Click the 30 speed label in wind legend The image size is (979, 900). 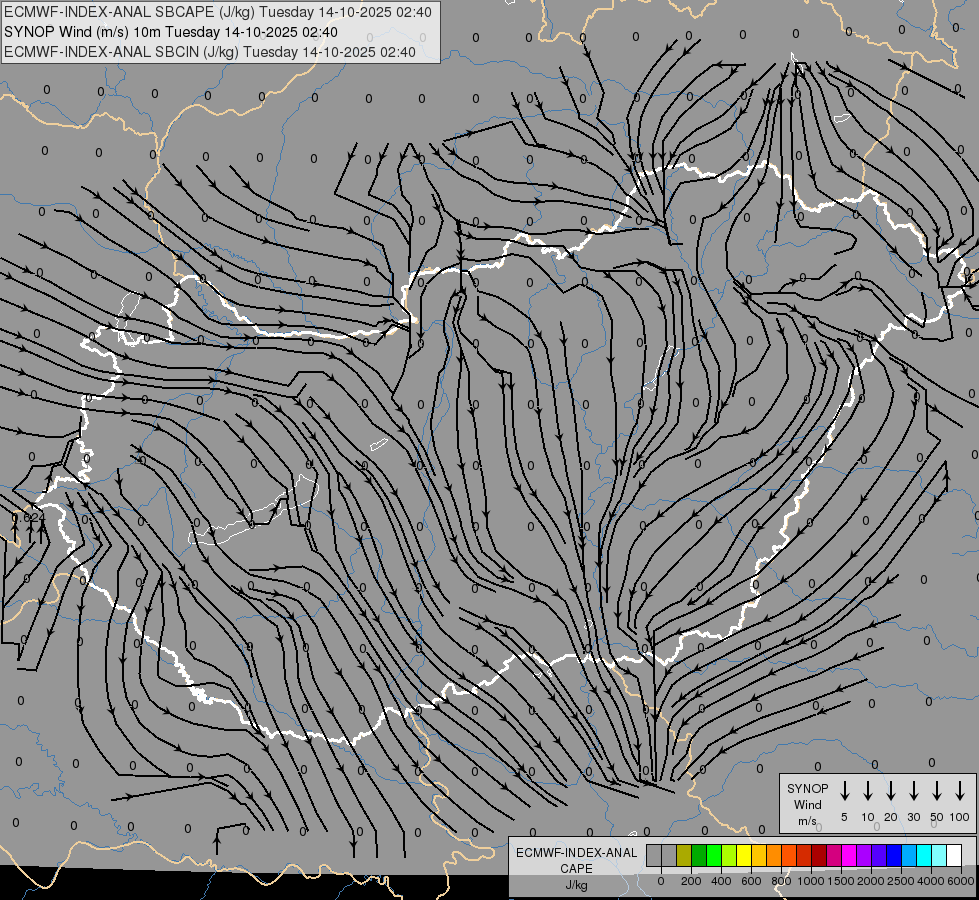click(913, 817)
